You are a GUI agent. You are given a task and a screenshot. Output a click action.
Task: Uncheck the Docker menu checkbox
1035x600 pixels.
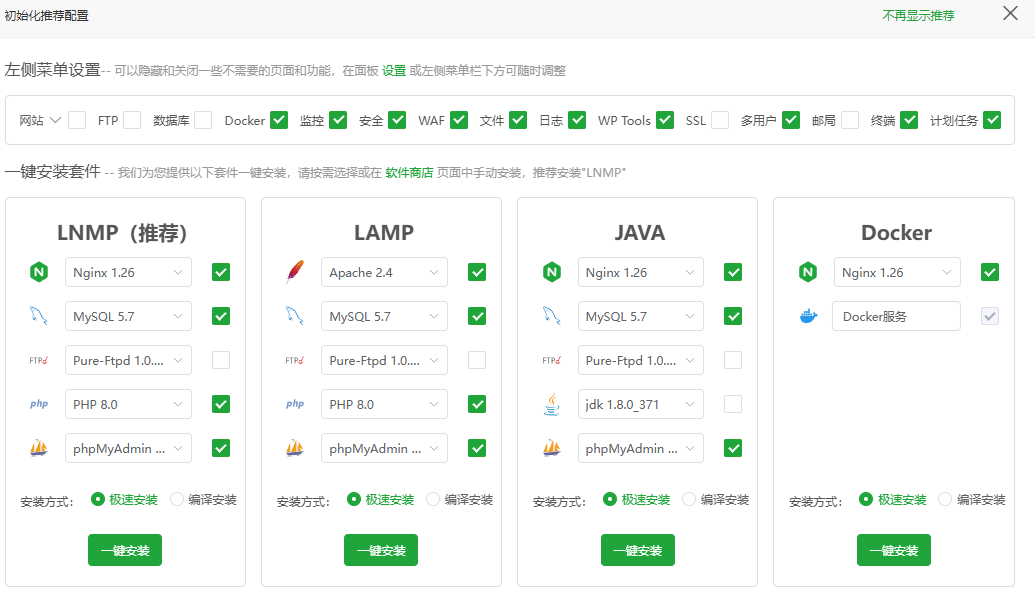279,120
